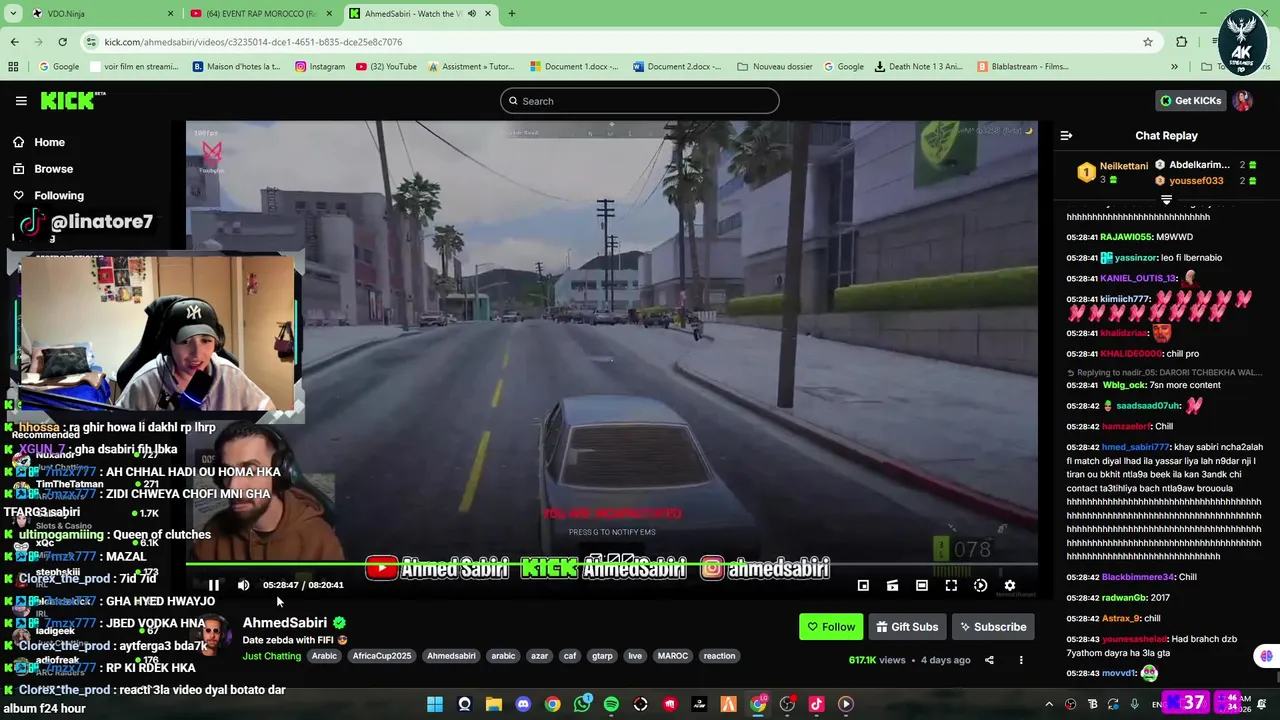1280x720 pixels.
Task: Focus the Kick search field
Action: [x=640, y=101]
